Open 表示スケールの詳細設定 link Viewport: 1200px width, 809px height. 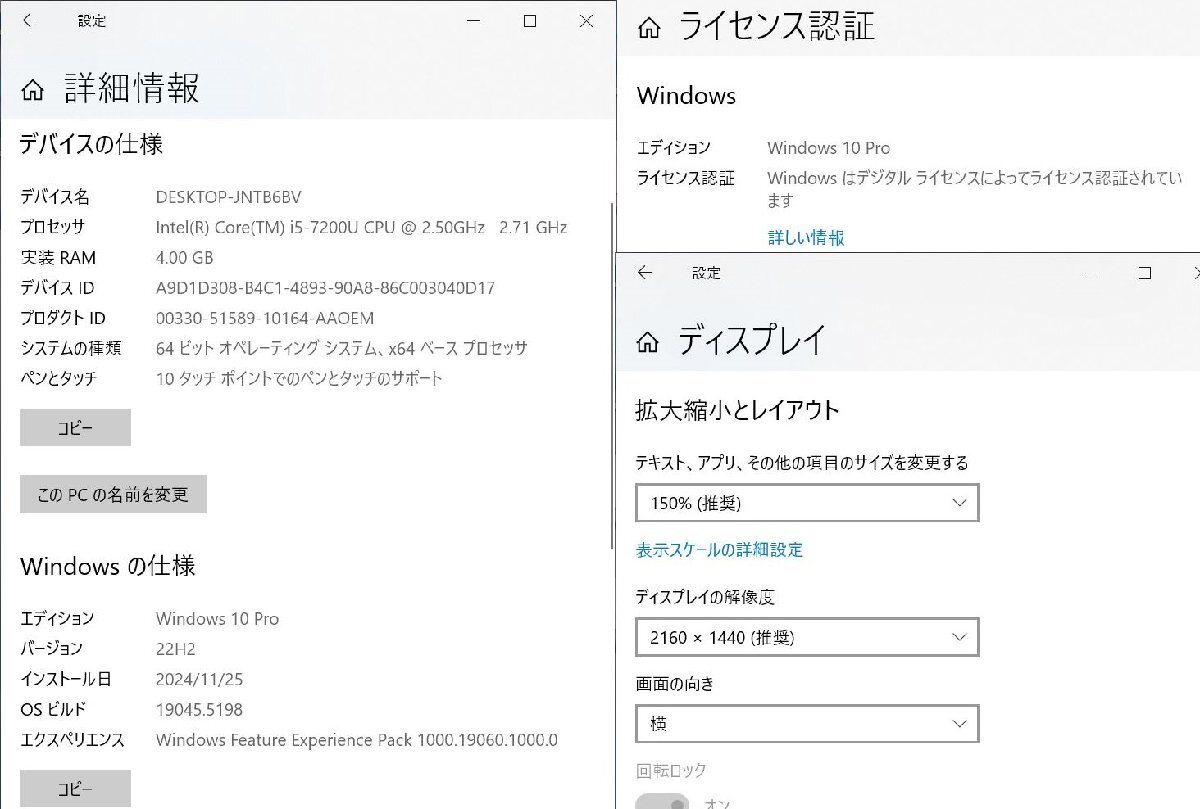pyautogui.click(x=719, y=550)
